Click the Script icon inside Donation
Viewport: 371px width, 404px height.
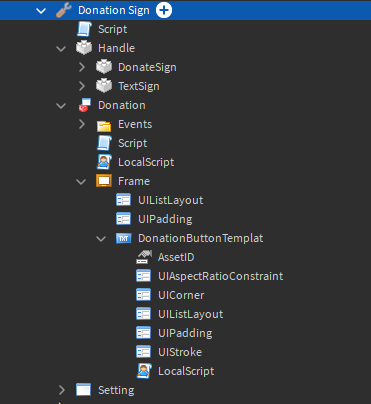pyautogui.click(x=104, y=143)
